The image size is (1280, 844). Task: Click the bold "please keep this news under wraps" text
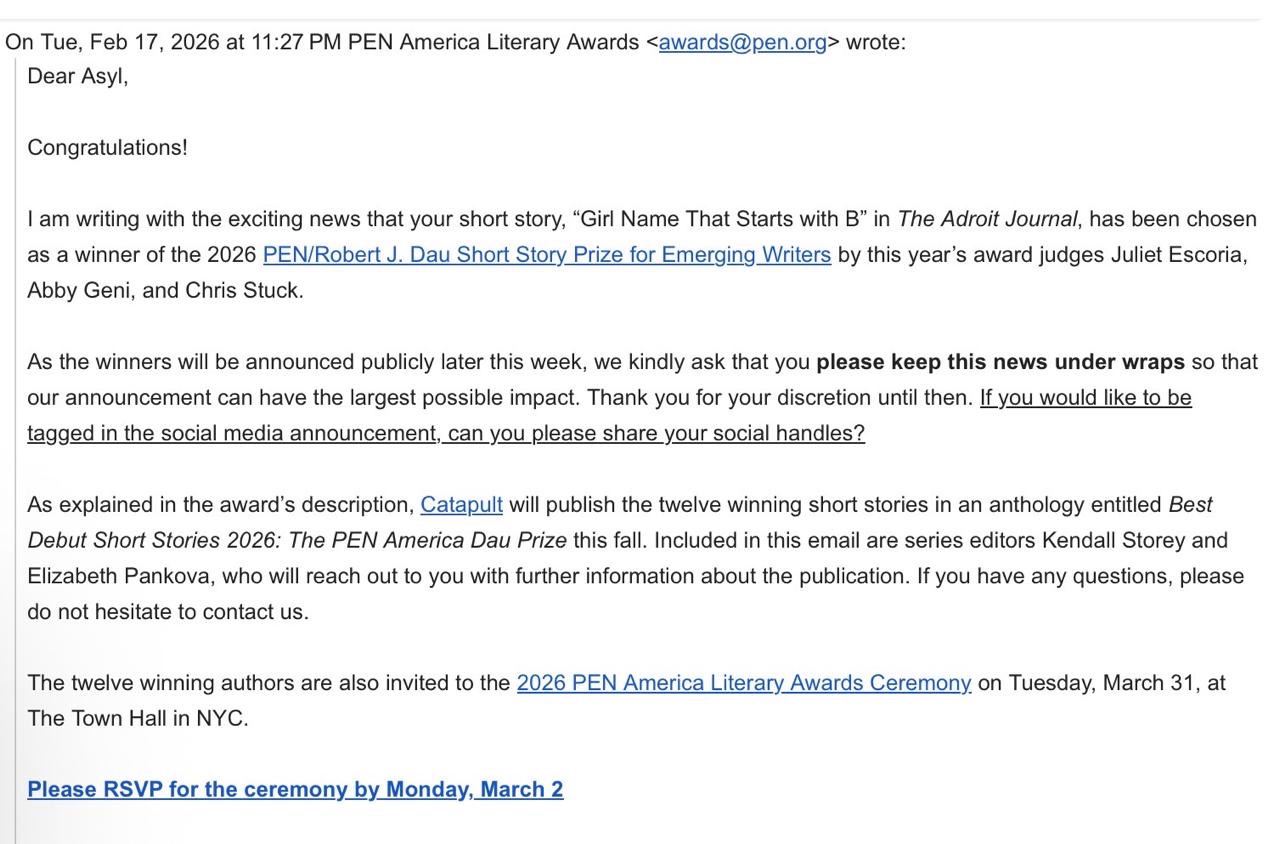(x=1000, y=362)
